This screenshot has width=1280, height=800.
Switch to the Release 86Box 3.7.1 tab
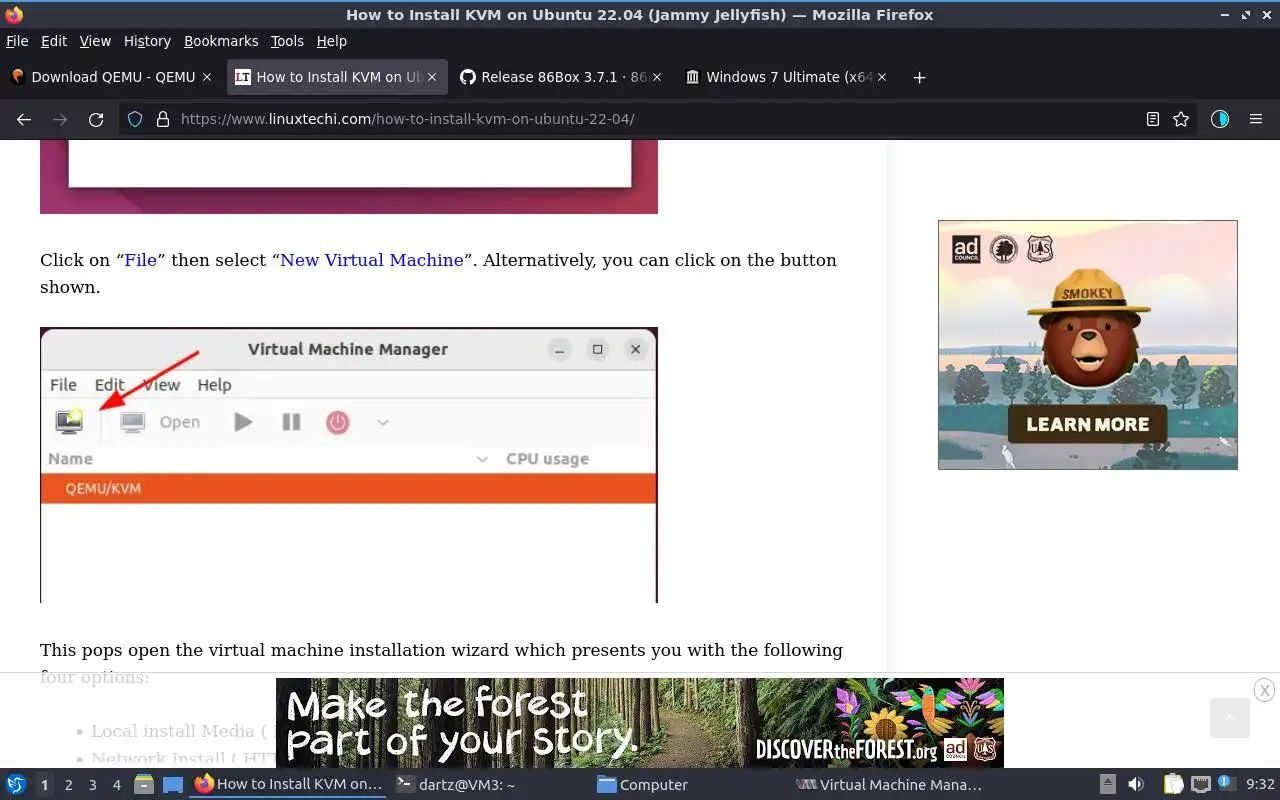560,77
